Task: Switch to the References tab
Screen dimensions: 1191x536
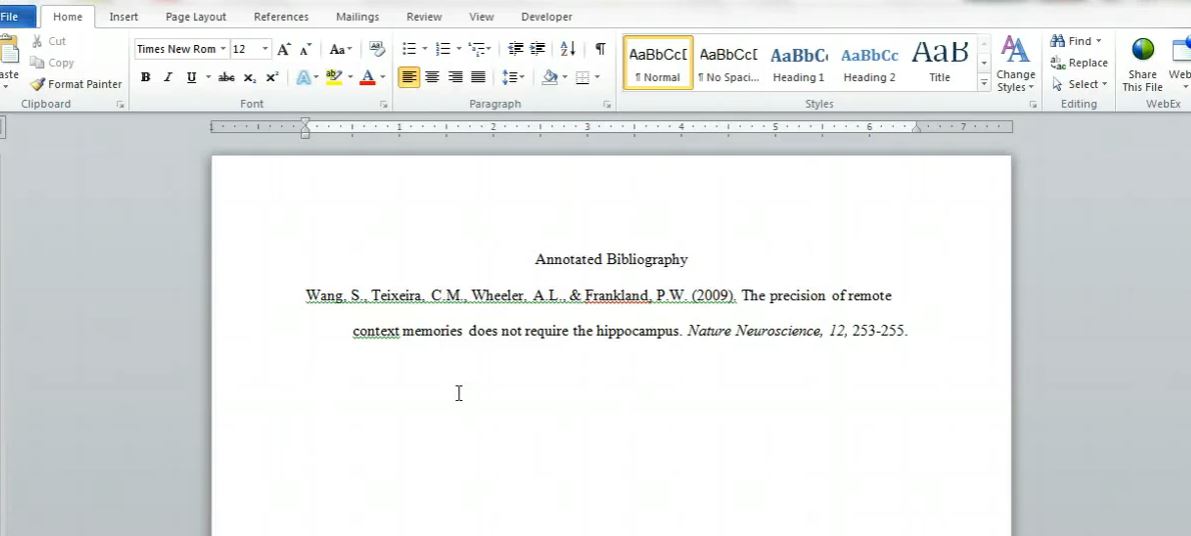Action: [281, 17]
